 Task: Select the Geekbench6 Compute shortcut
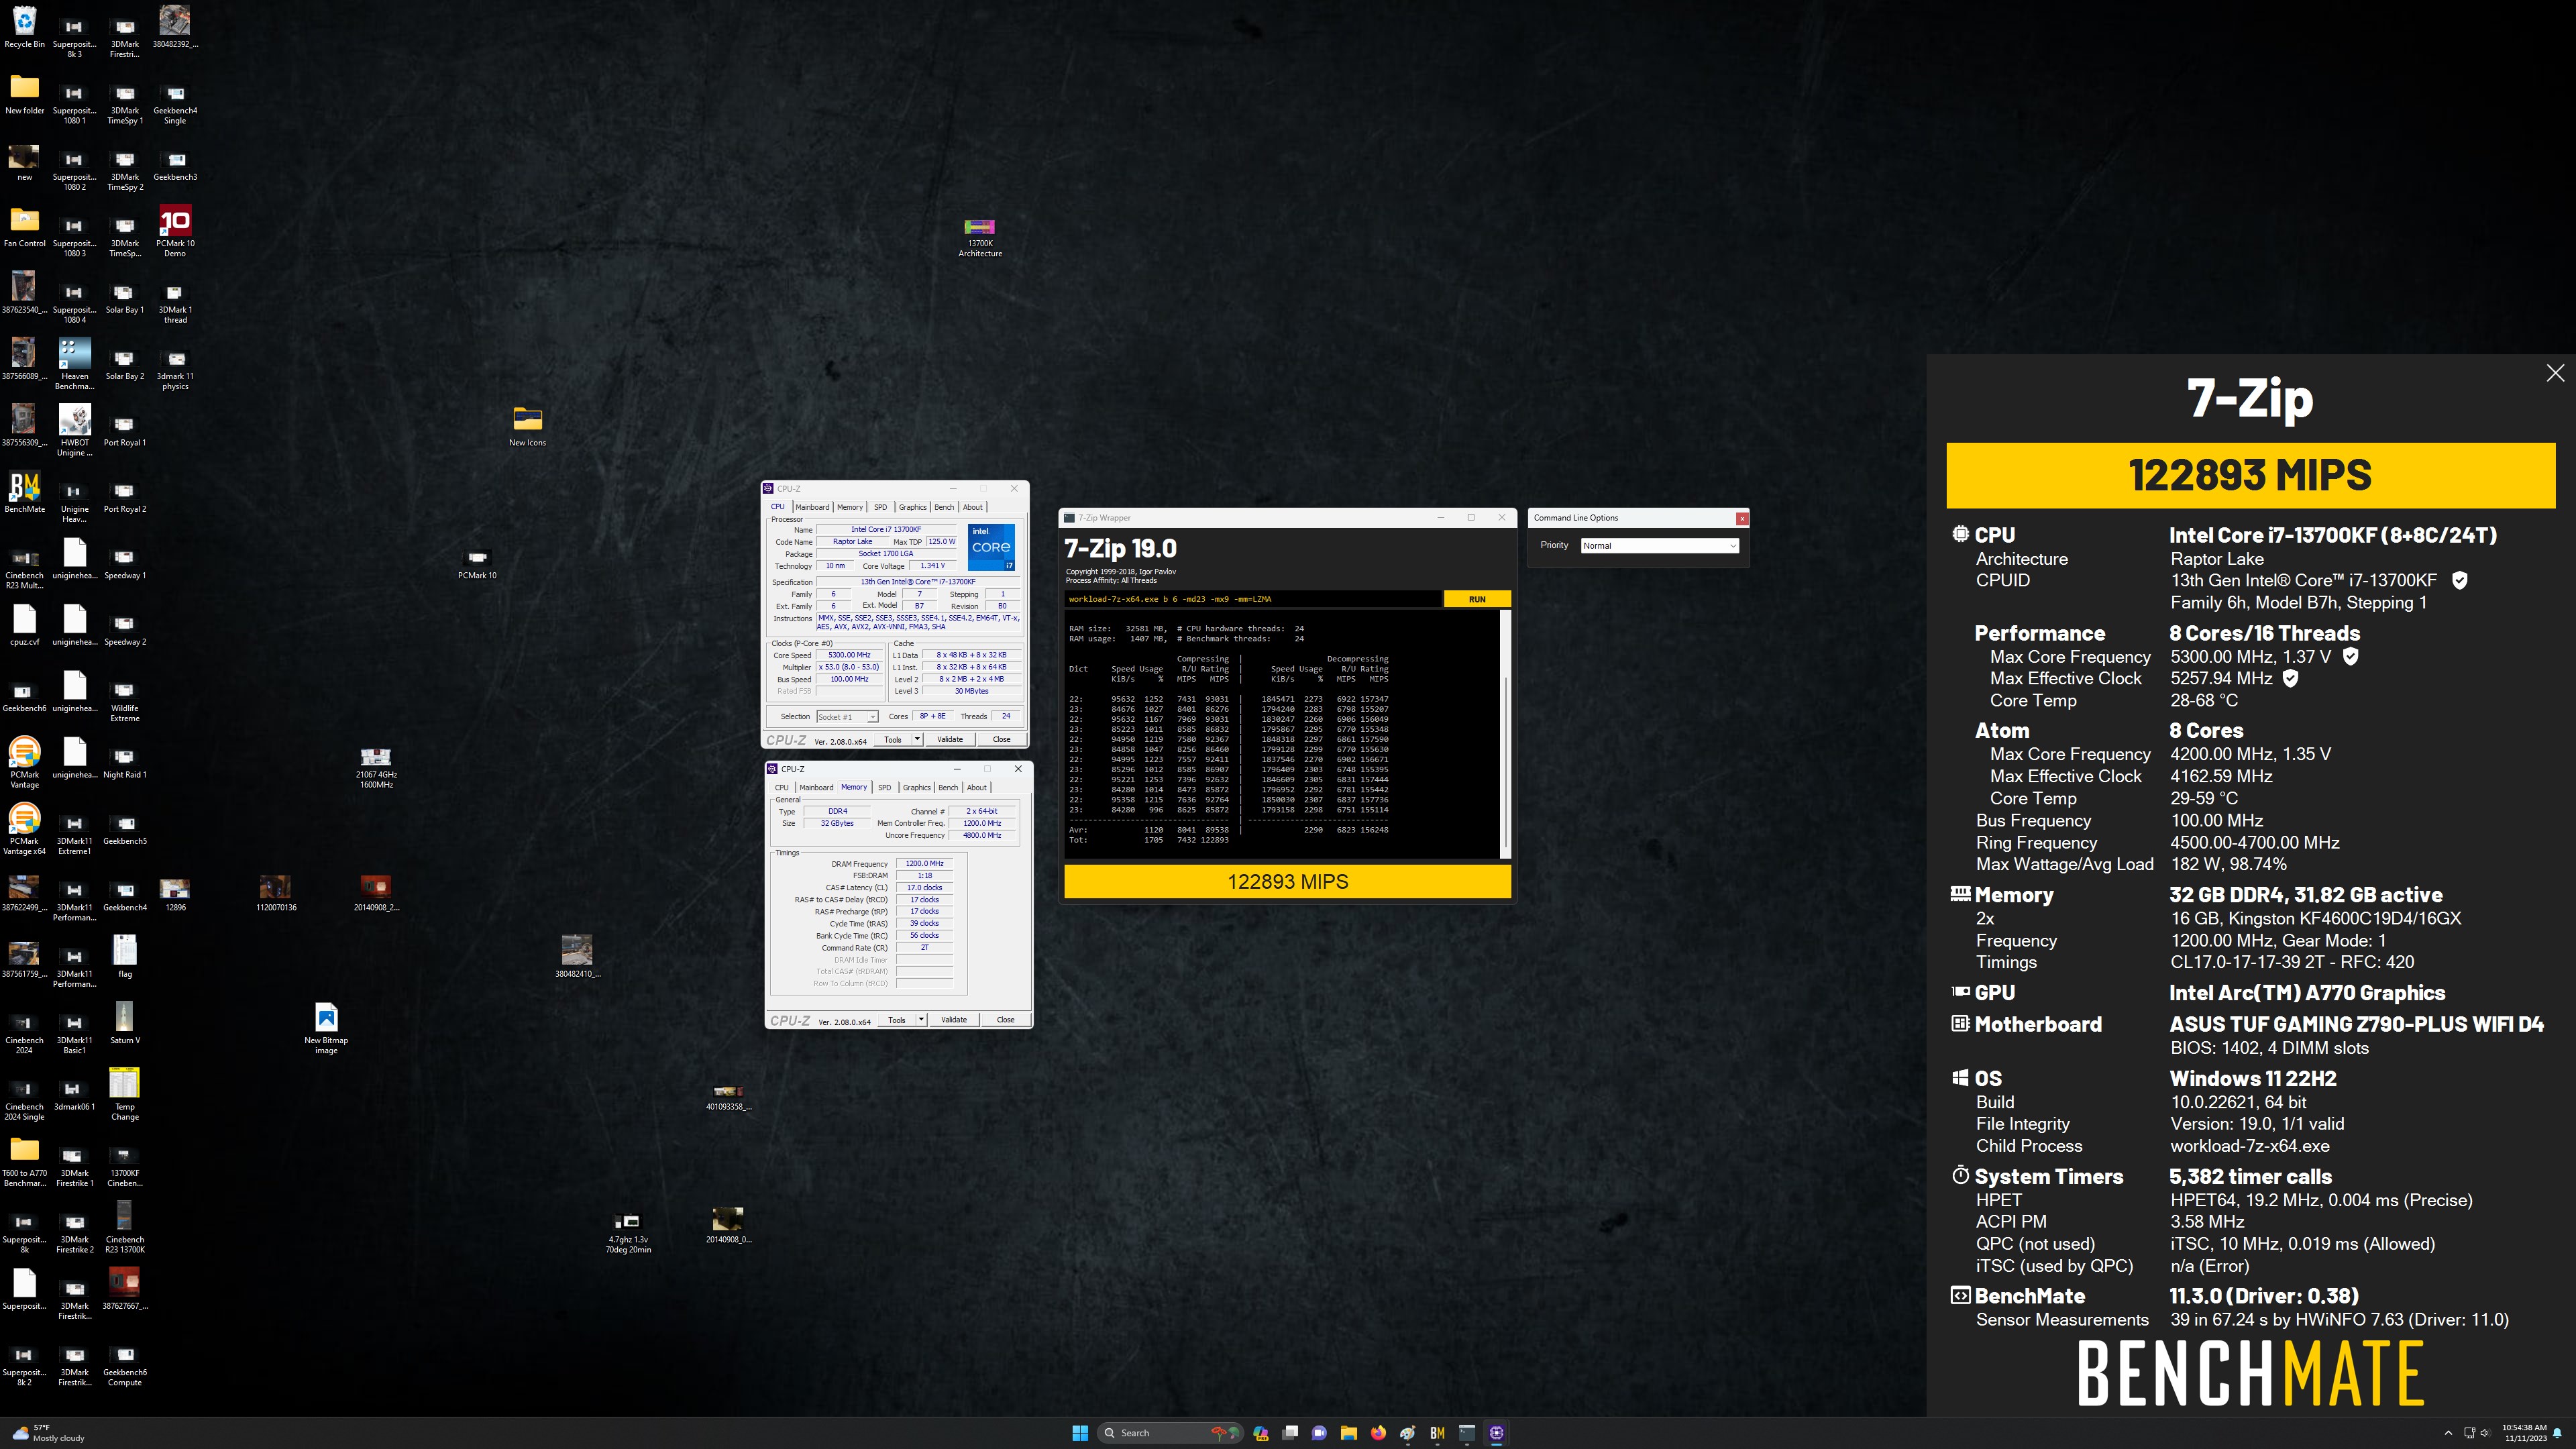[x=125, y=1366]
